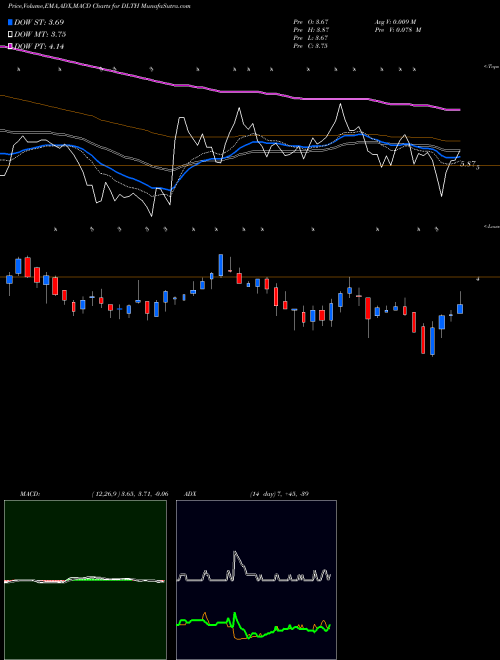The width and height of the screenshot is (500, 660).
Task: Click the tallest blue candlestick near chart middle
Action: [221, 265]
